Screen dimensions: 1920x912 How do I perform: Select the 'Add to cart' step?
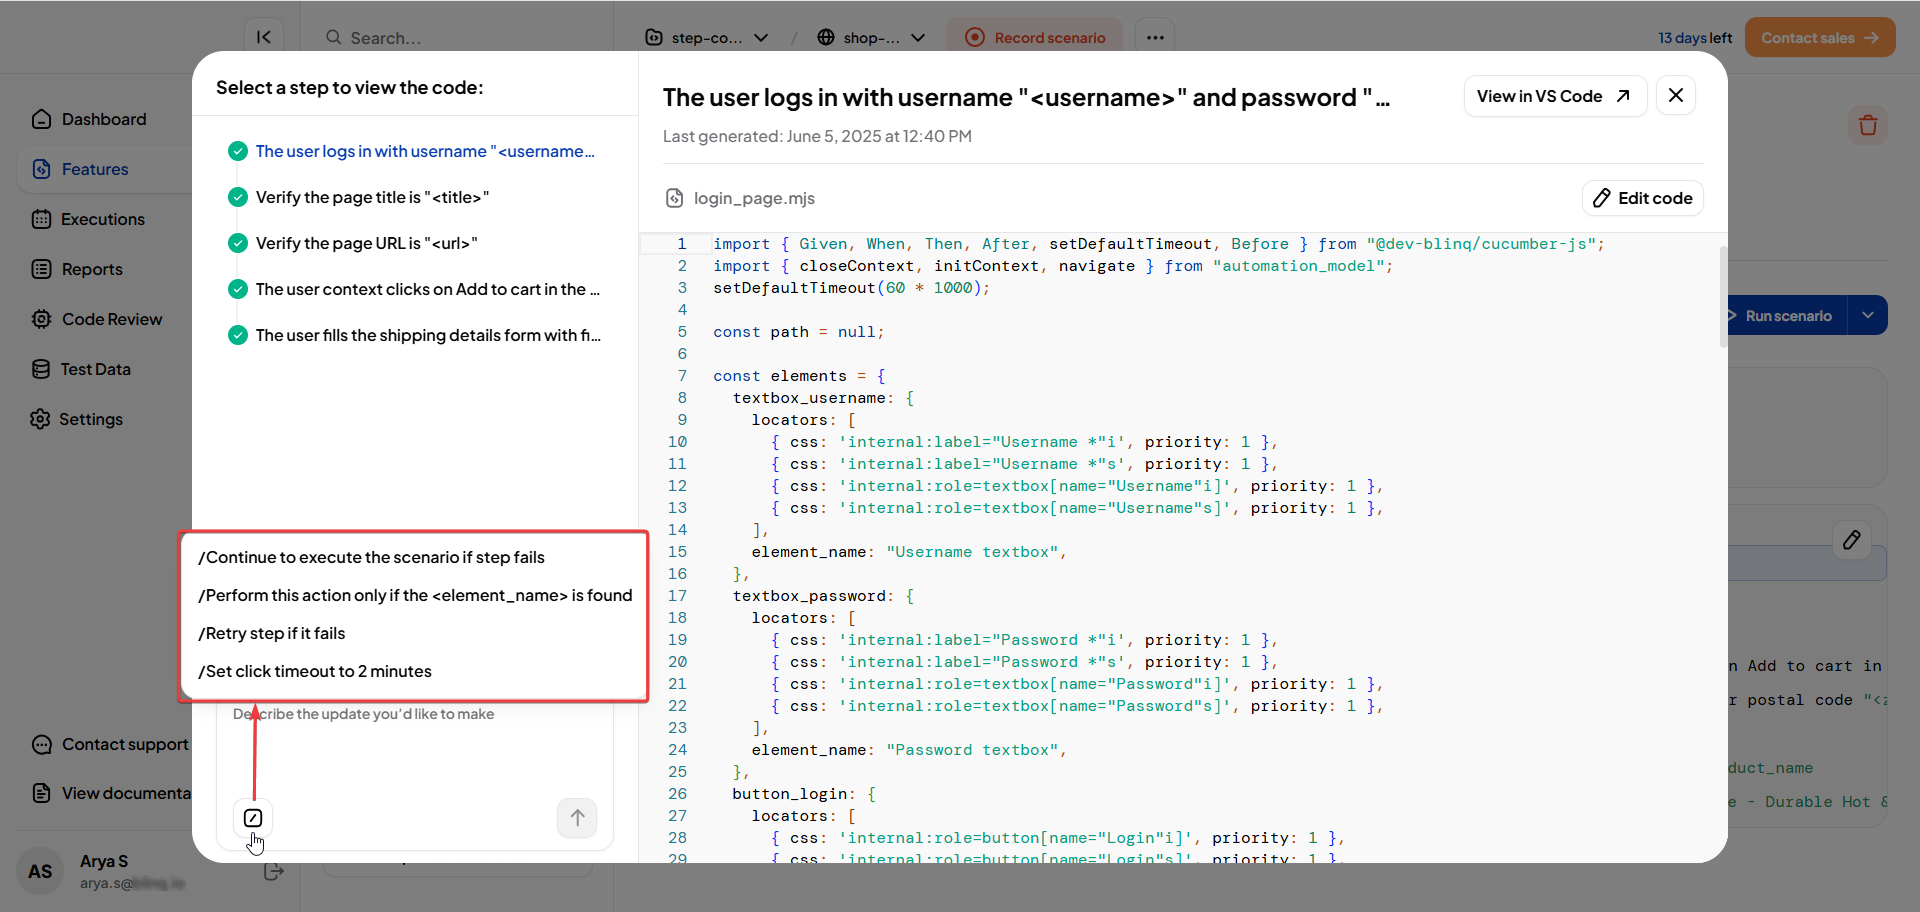pos(427,290)
